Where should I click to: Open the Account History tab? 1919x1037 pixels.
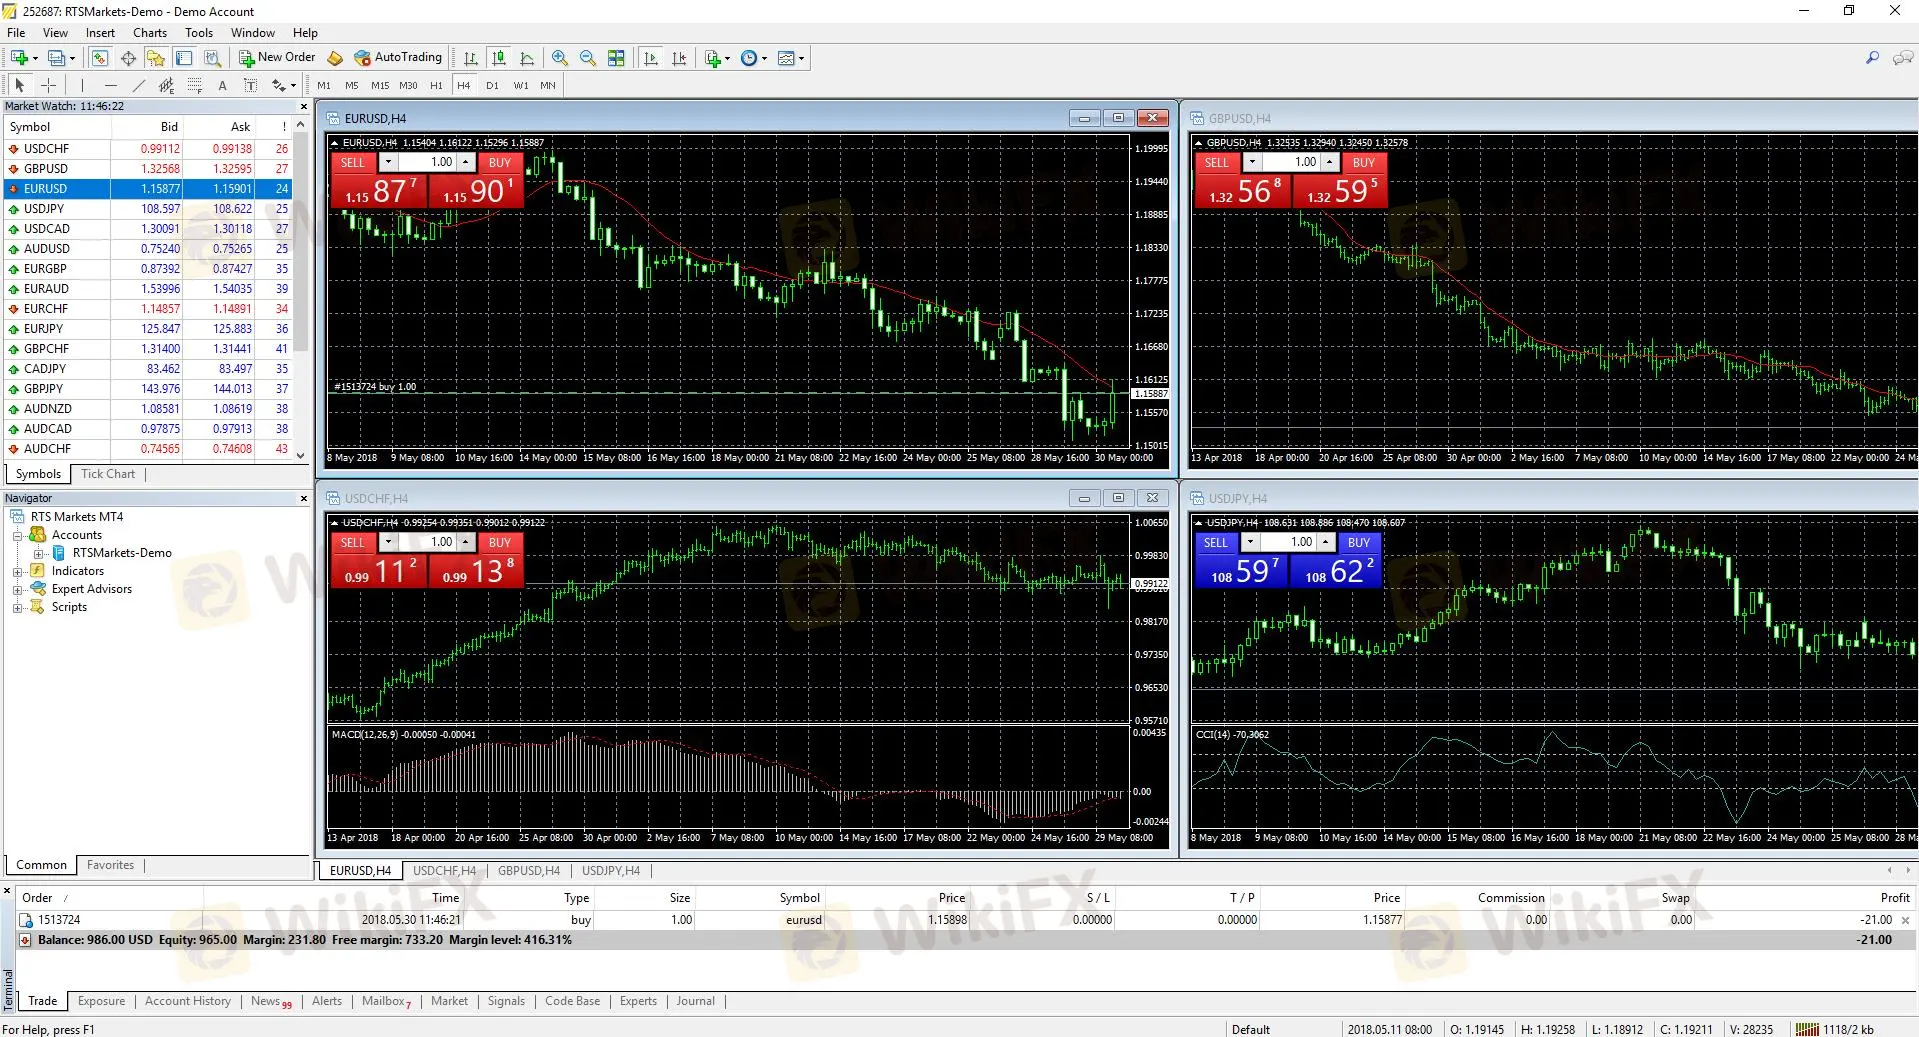coord(187,1001)
